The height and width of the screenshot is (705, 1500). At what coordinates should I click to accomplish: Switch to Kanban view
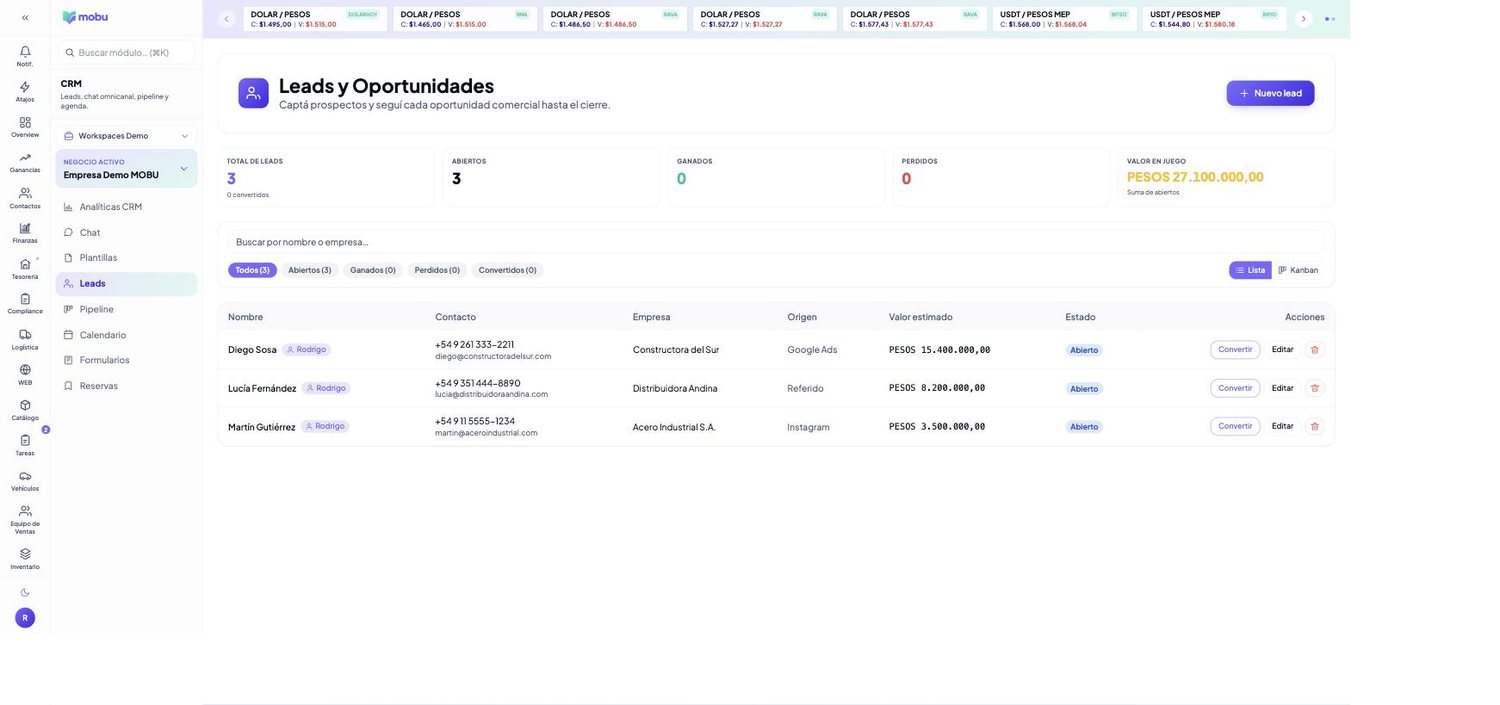click(1298, 270)
